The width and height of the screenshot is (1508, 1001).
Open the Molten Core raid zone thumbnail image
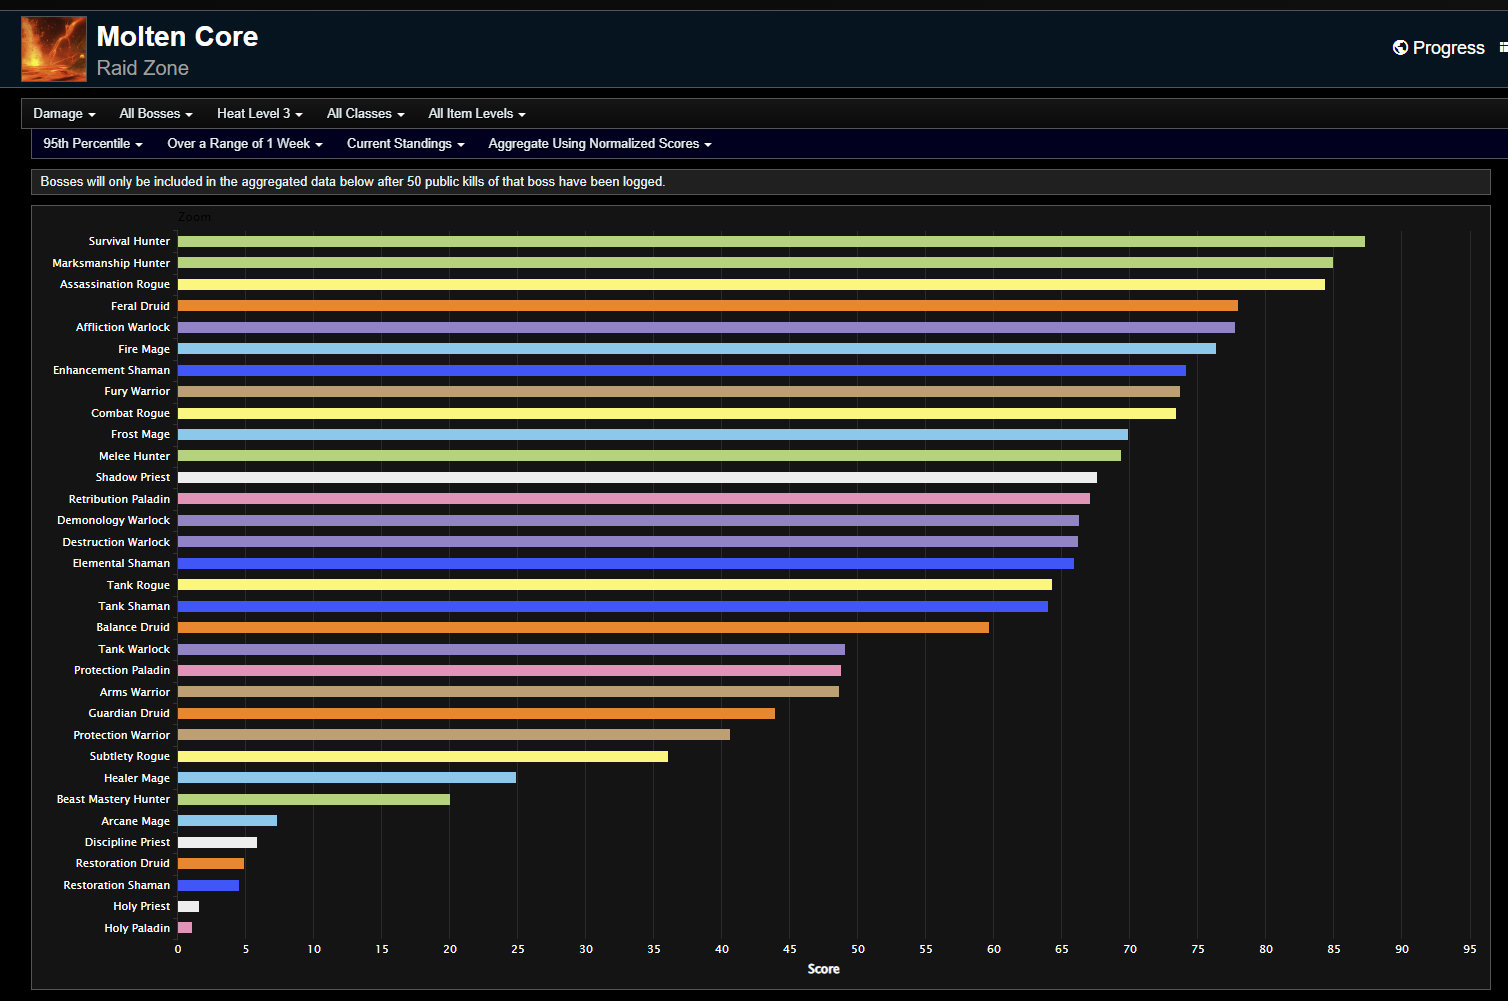point(53,48)
